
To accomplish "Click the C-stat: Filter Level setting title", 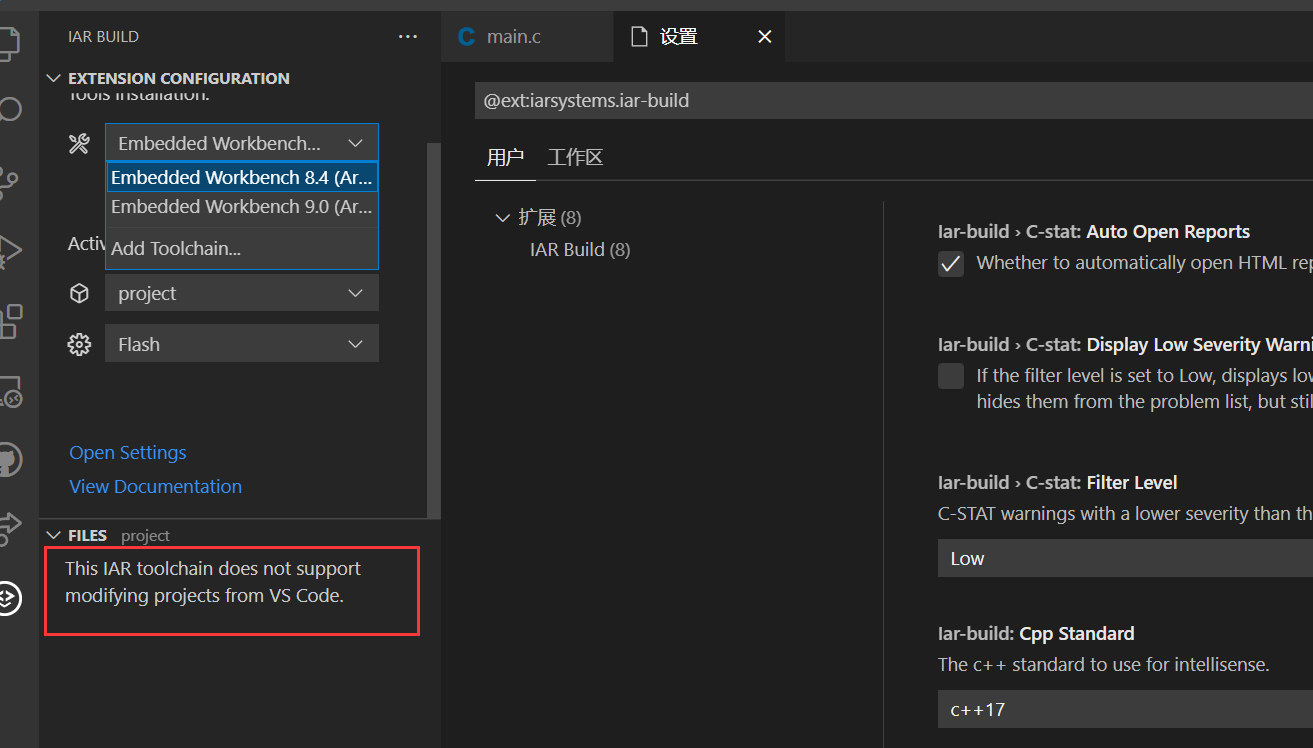I will [x=1057, y=482].
